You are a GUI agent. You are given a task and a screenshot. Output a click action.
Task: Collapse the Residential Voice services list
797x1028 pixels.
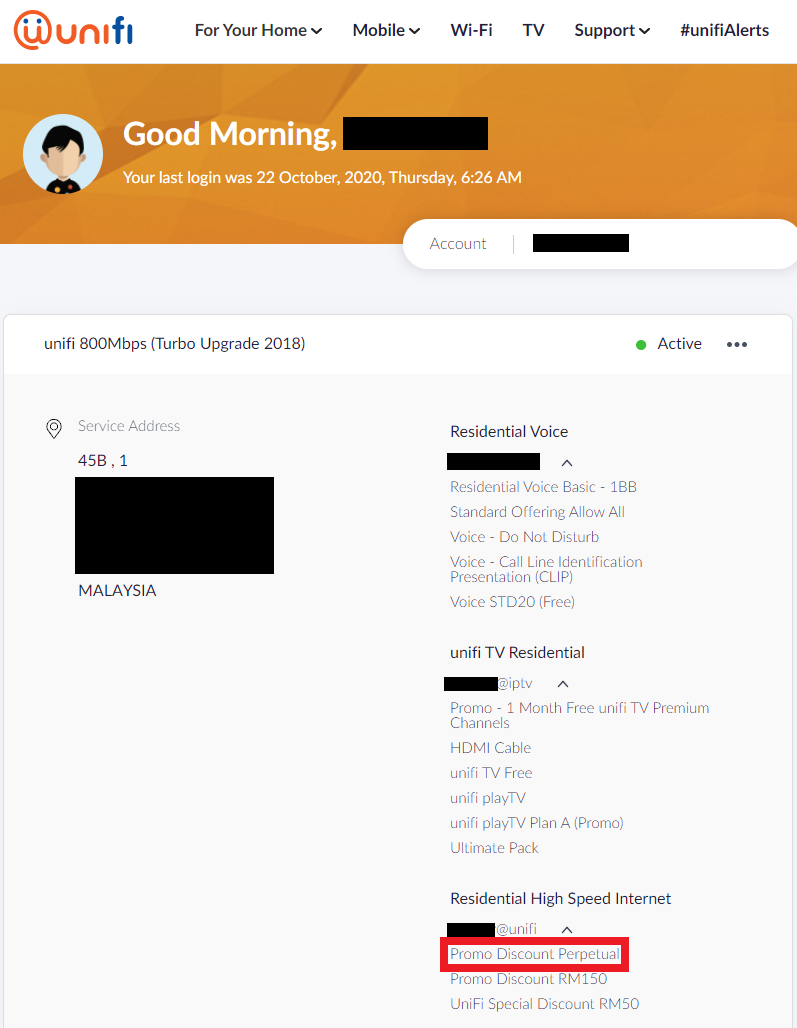(567, 462)
